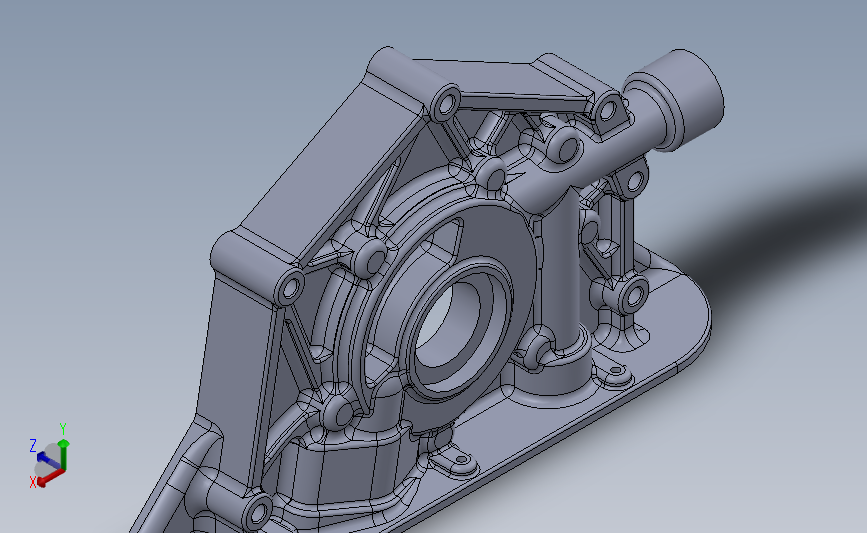Select the bolt hole on the right side boss
This screenshot has height=533, width=867.
[634, 297]
